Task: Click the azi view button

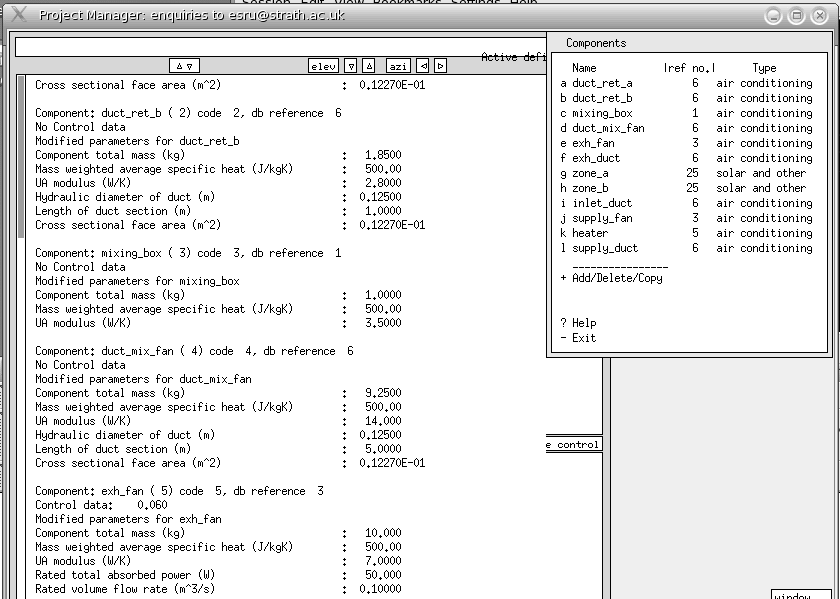Action: click(x=398, y=66)
